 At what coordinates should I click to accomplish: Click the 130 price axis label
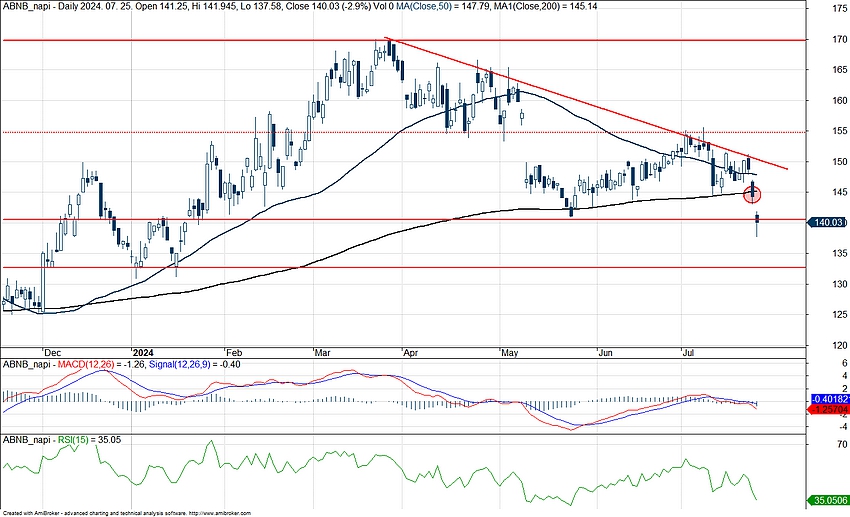(840, 284)
